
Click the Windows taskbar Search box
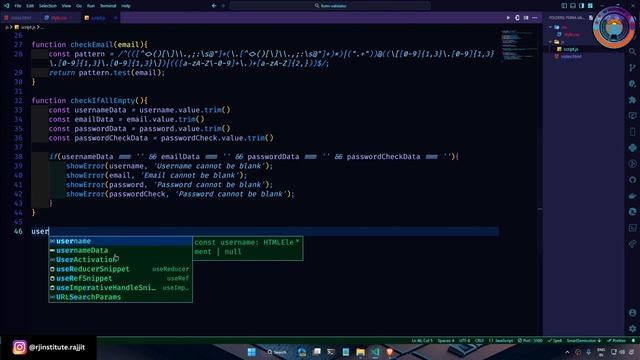[x=277, y=352]
